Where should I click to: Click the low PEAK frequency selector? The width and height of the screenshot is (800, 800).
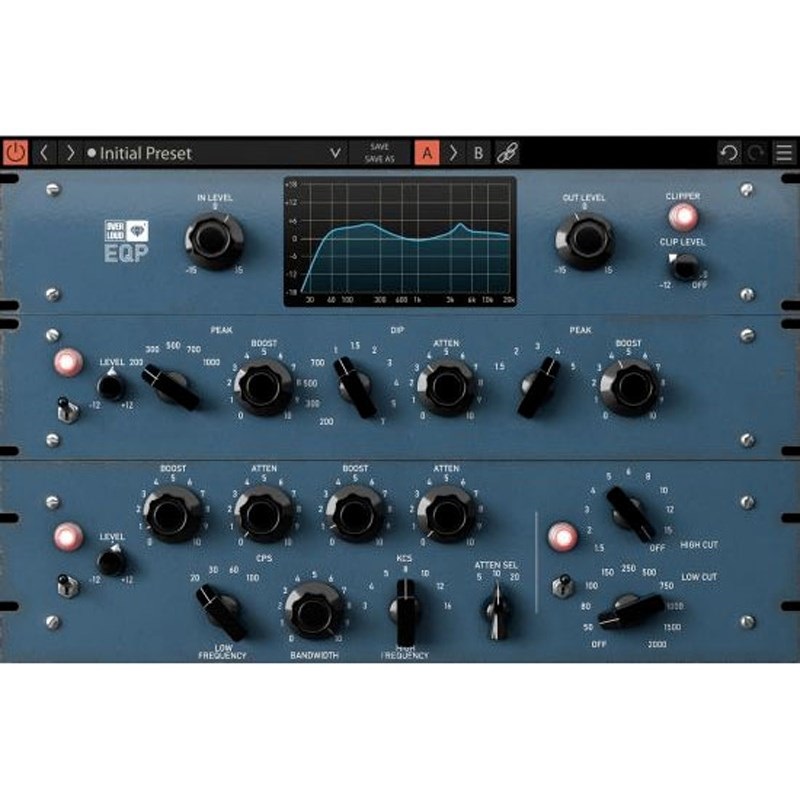pos(171,388)
